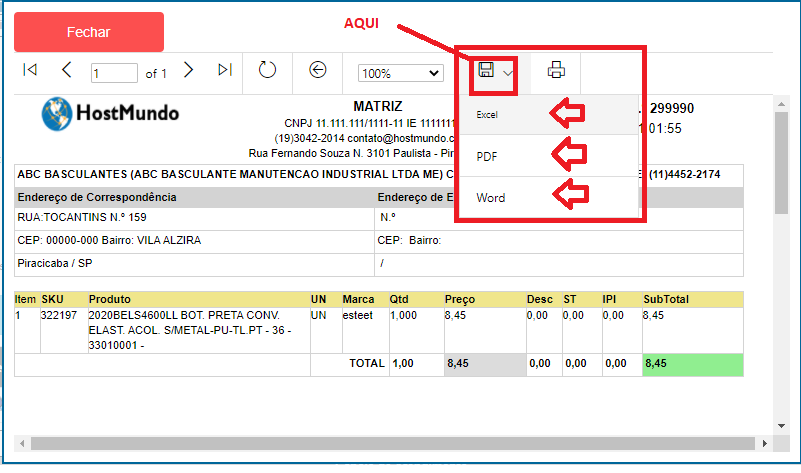Image resolution: width=801 pixels, height=473 pixels.
Task: Click the 'ABC BASCULANTES' customer name line
Action: coord(235,174)
